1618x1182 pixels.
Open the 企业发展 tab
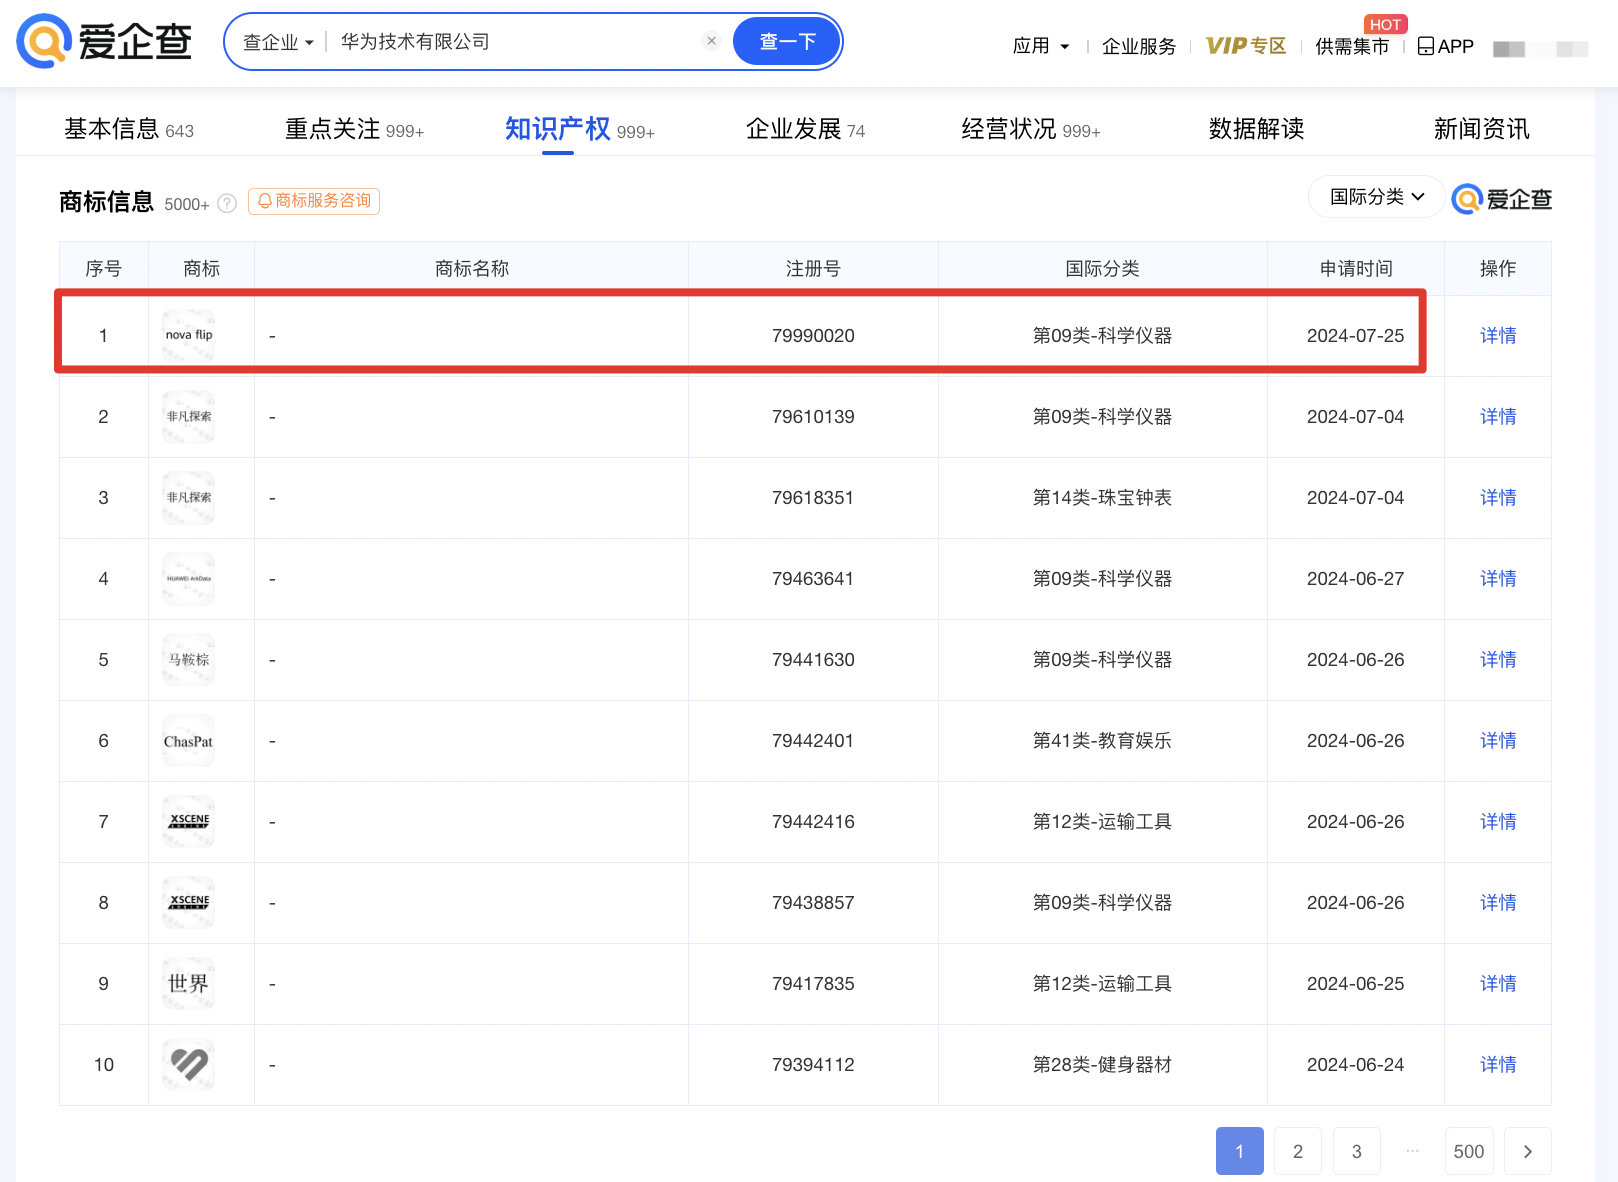point(805,129)
